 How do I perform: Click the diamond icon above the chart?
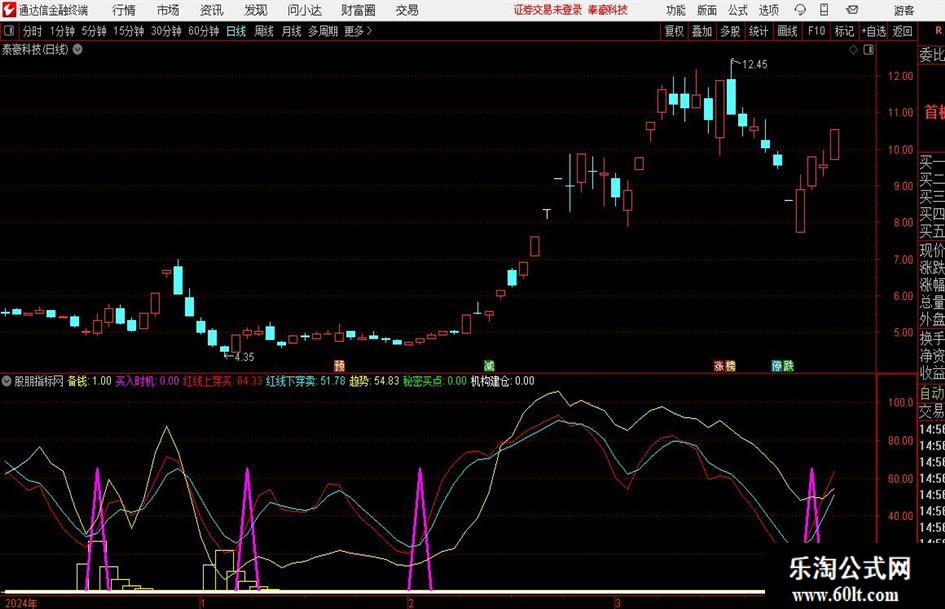pyautogui.click(x=853, y=50)
